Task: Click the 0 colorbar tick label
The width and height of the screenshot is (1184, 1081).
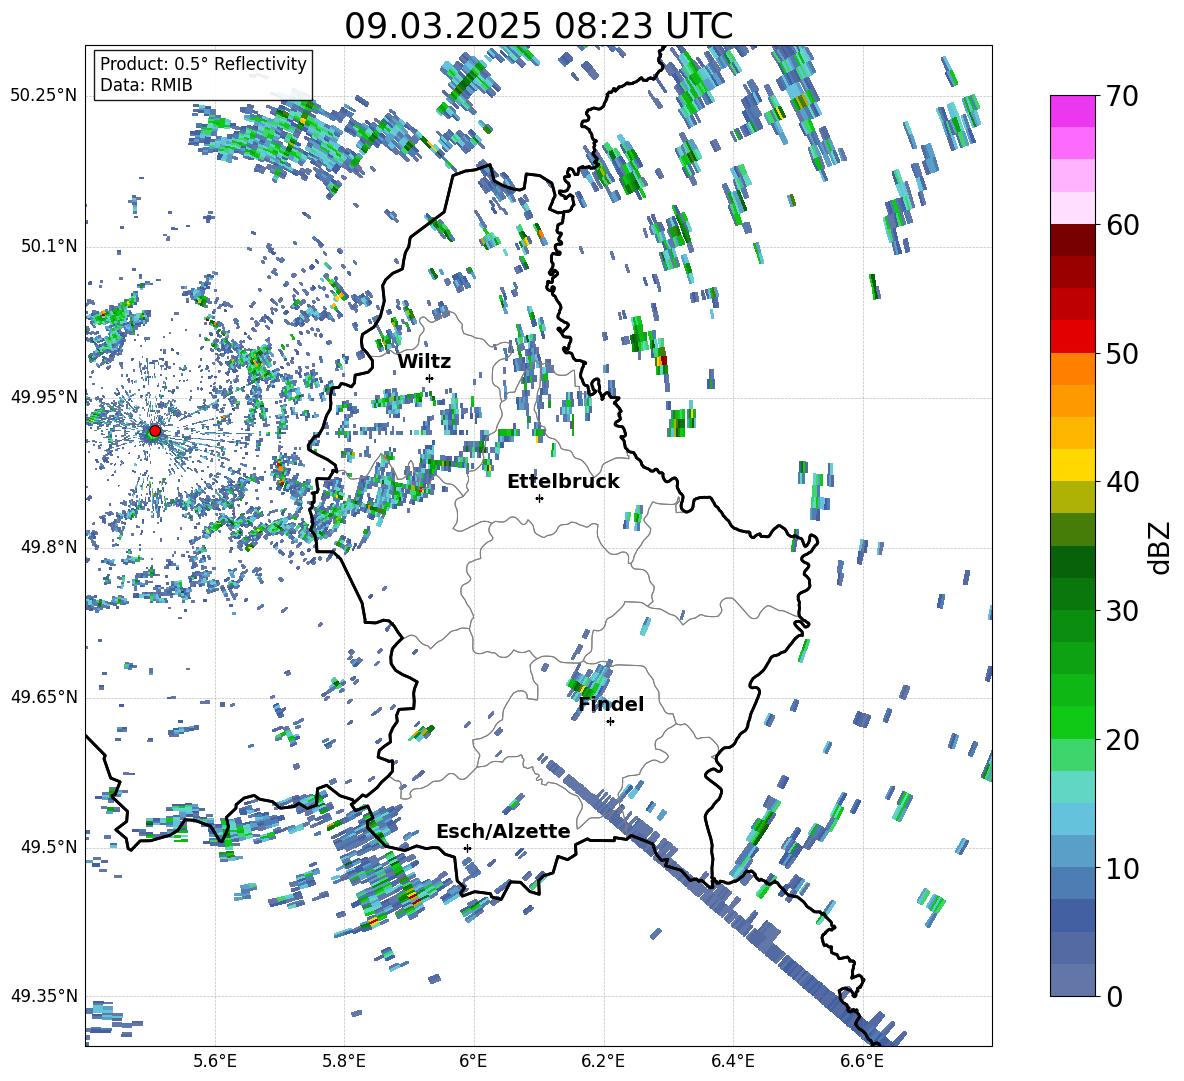Action: point(1115,996)
